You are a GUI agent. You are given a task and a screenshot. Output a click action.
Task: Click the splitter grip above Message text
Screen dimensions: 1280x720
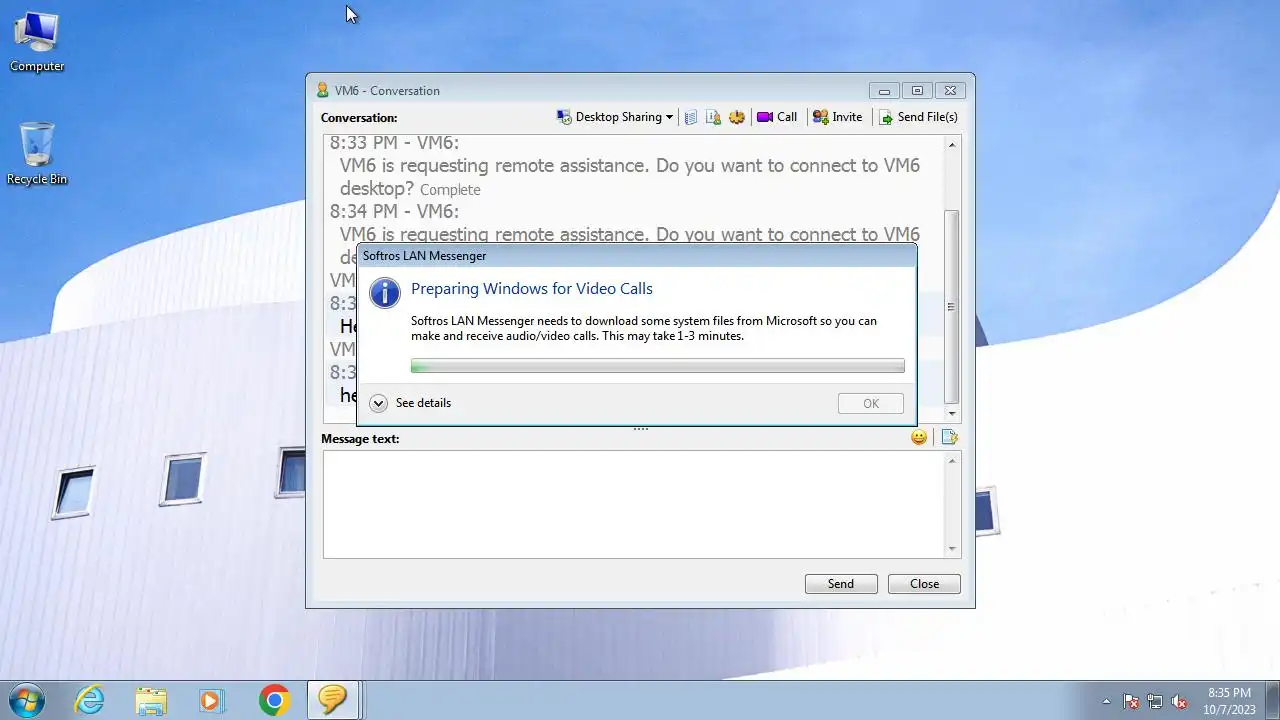pyautogui.click(x=641, y=429)
